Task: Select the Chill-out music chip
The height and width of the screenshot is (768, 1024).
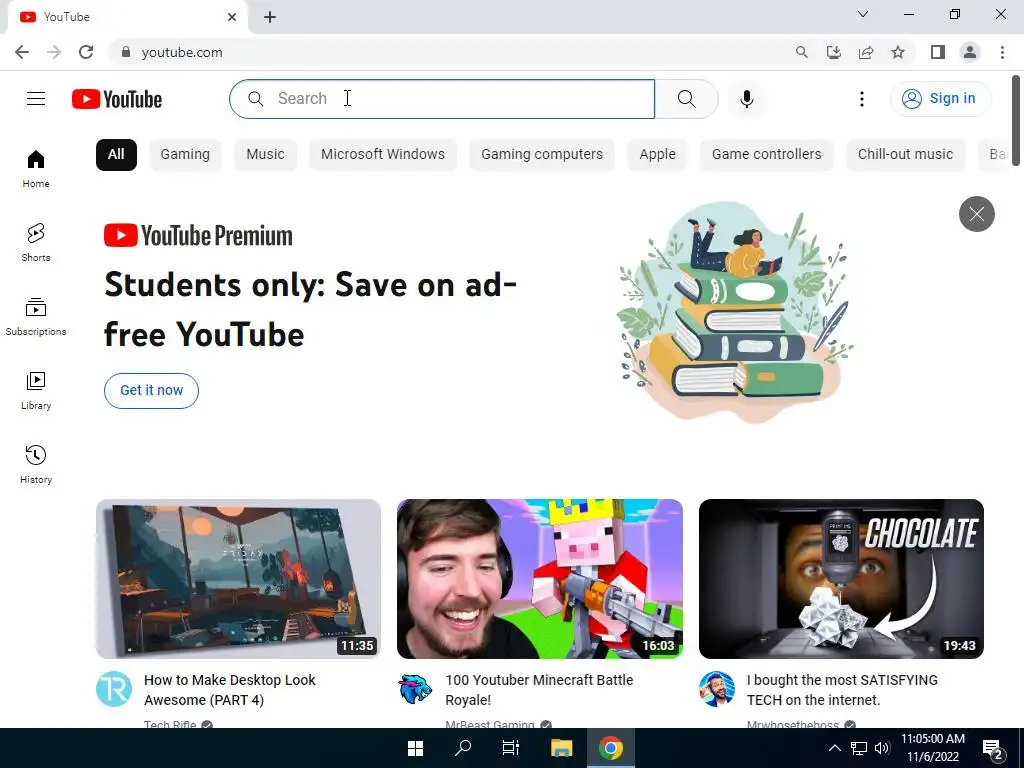Action: (905, 155)
